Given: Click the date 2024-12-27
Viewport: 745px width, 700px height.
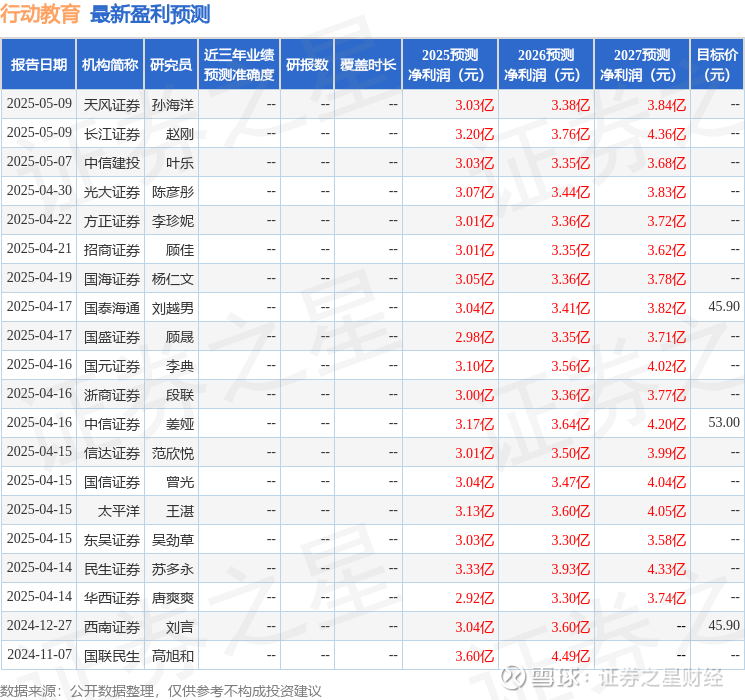Looking at the screenshot, I should click(x=39, y=625).
